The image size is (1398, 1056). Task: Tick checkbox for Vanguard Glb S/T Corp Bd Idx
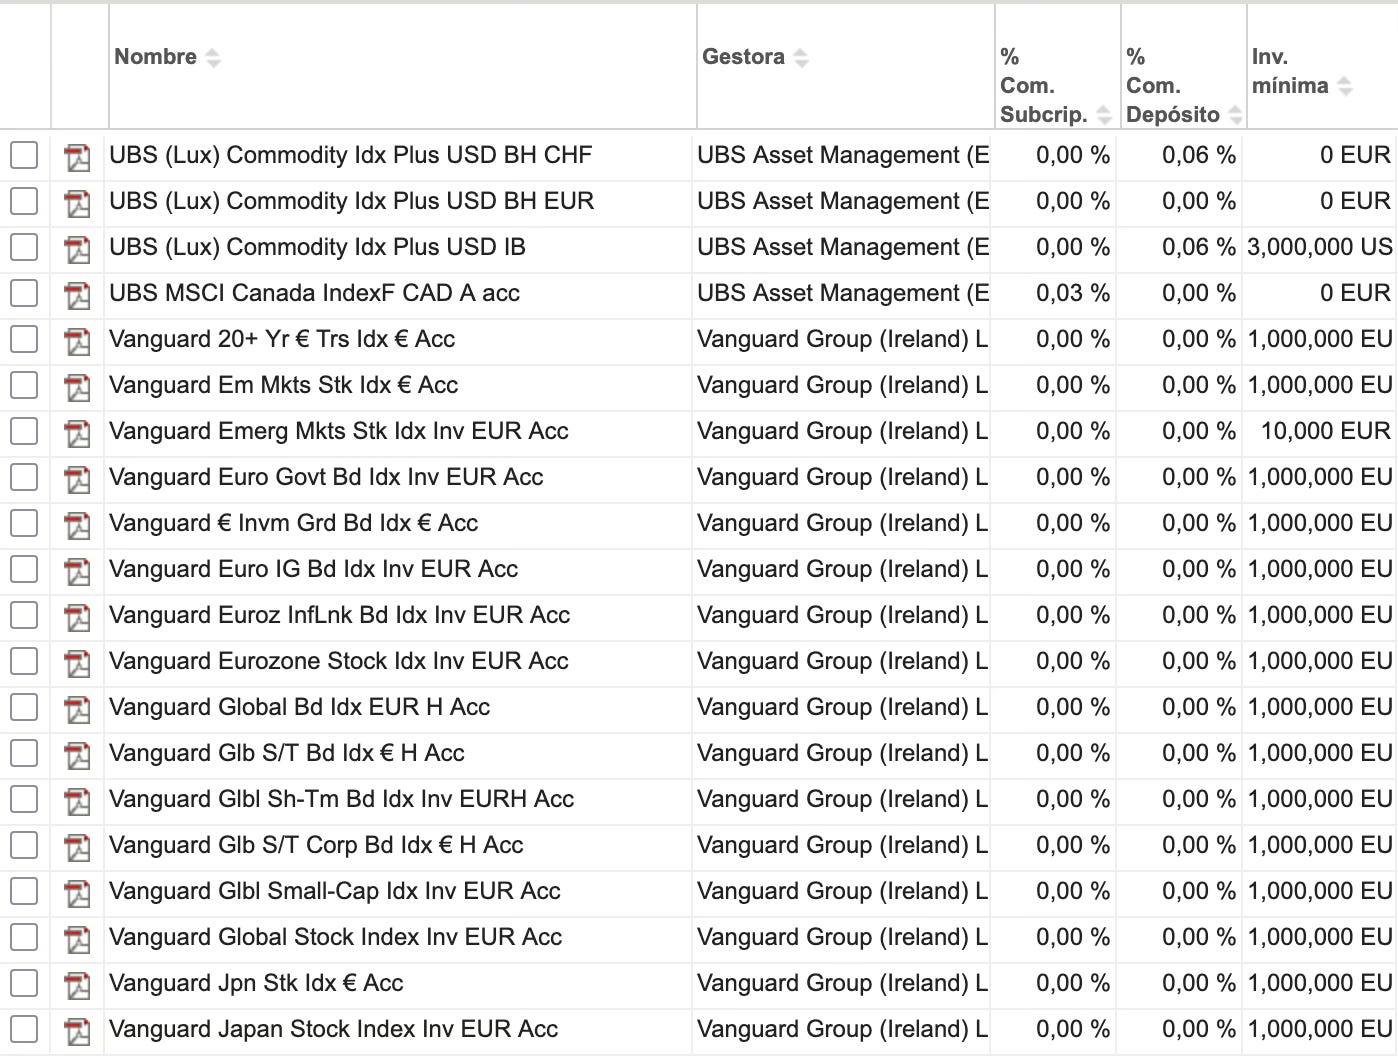point(24,845)
